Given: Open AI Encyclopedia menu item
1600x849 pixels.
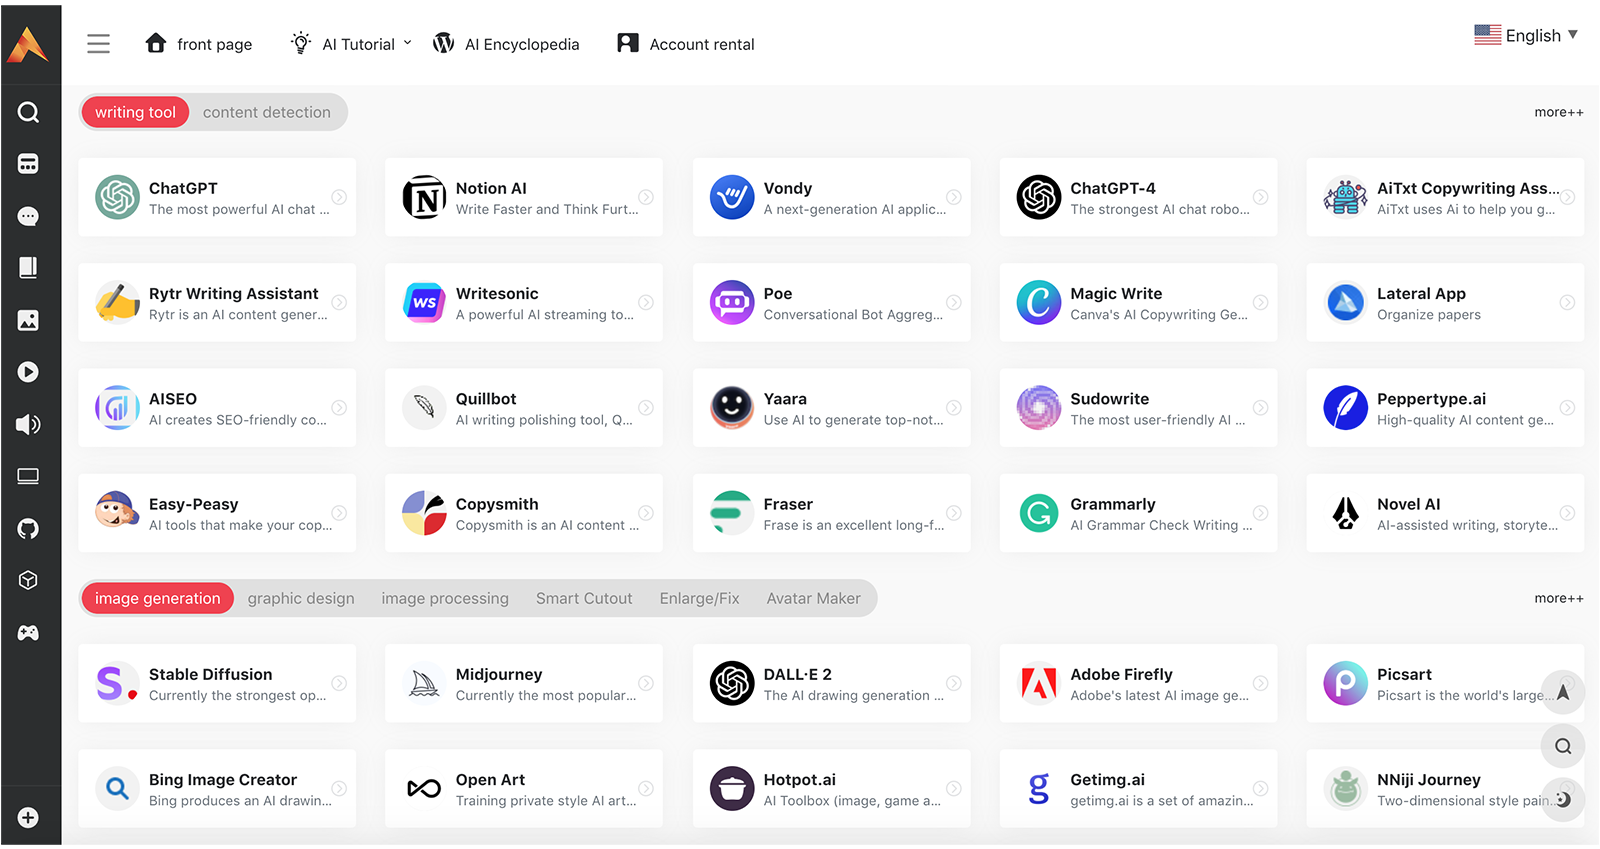Looking at the screenshot, I should 506,44.
